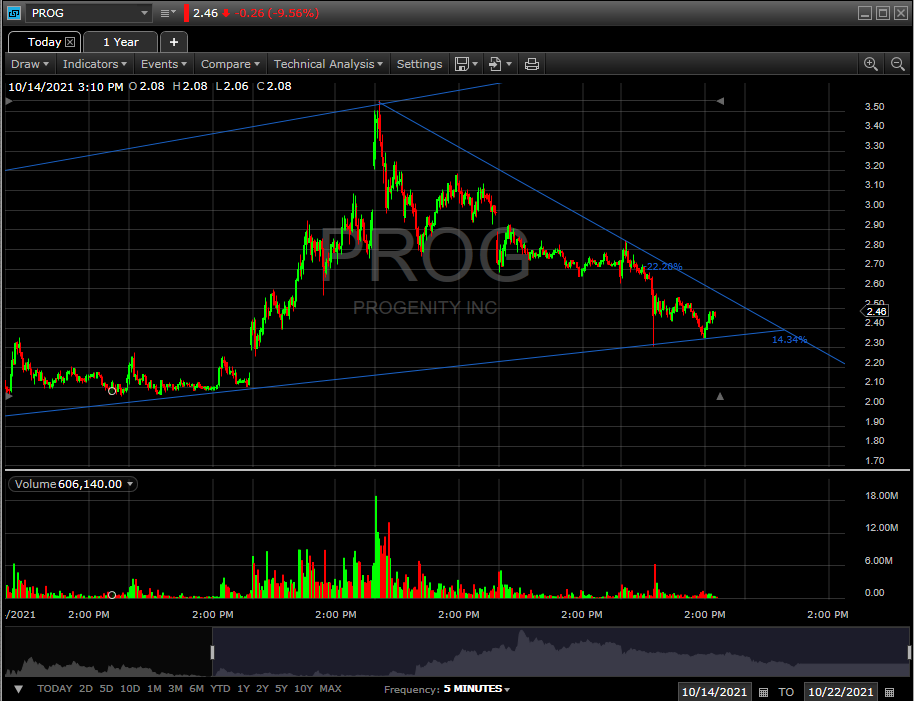Select the 2D time range
914x701 pixels.
pyautogui.click(x=86, y=689)
